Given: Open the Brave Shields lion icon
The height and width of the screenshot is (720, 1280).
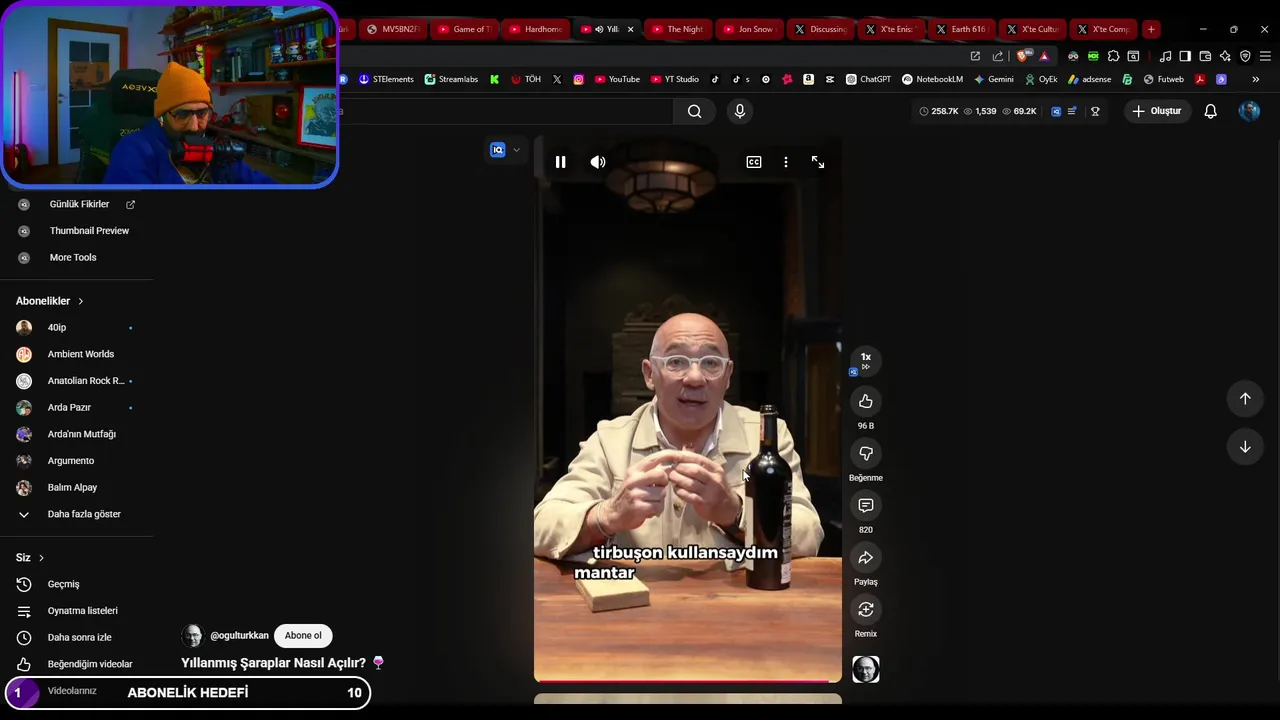Looking at the screenshot, I should coord(1021,56).
